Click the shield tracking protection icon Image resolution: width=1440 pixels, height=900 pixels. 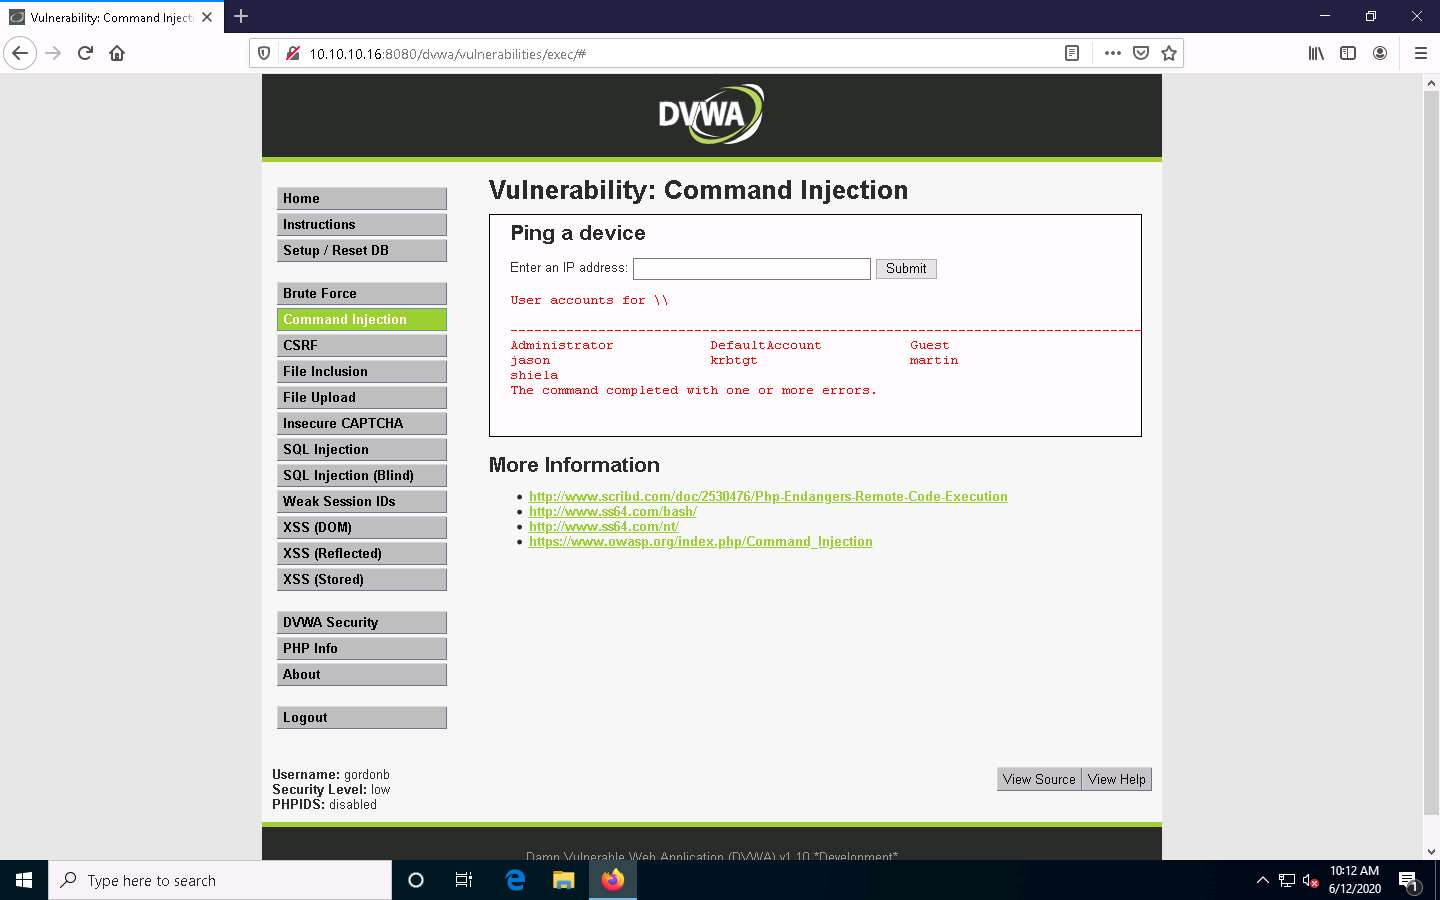click(263, 53)
